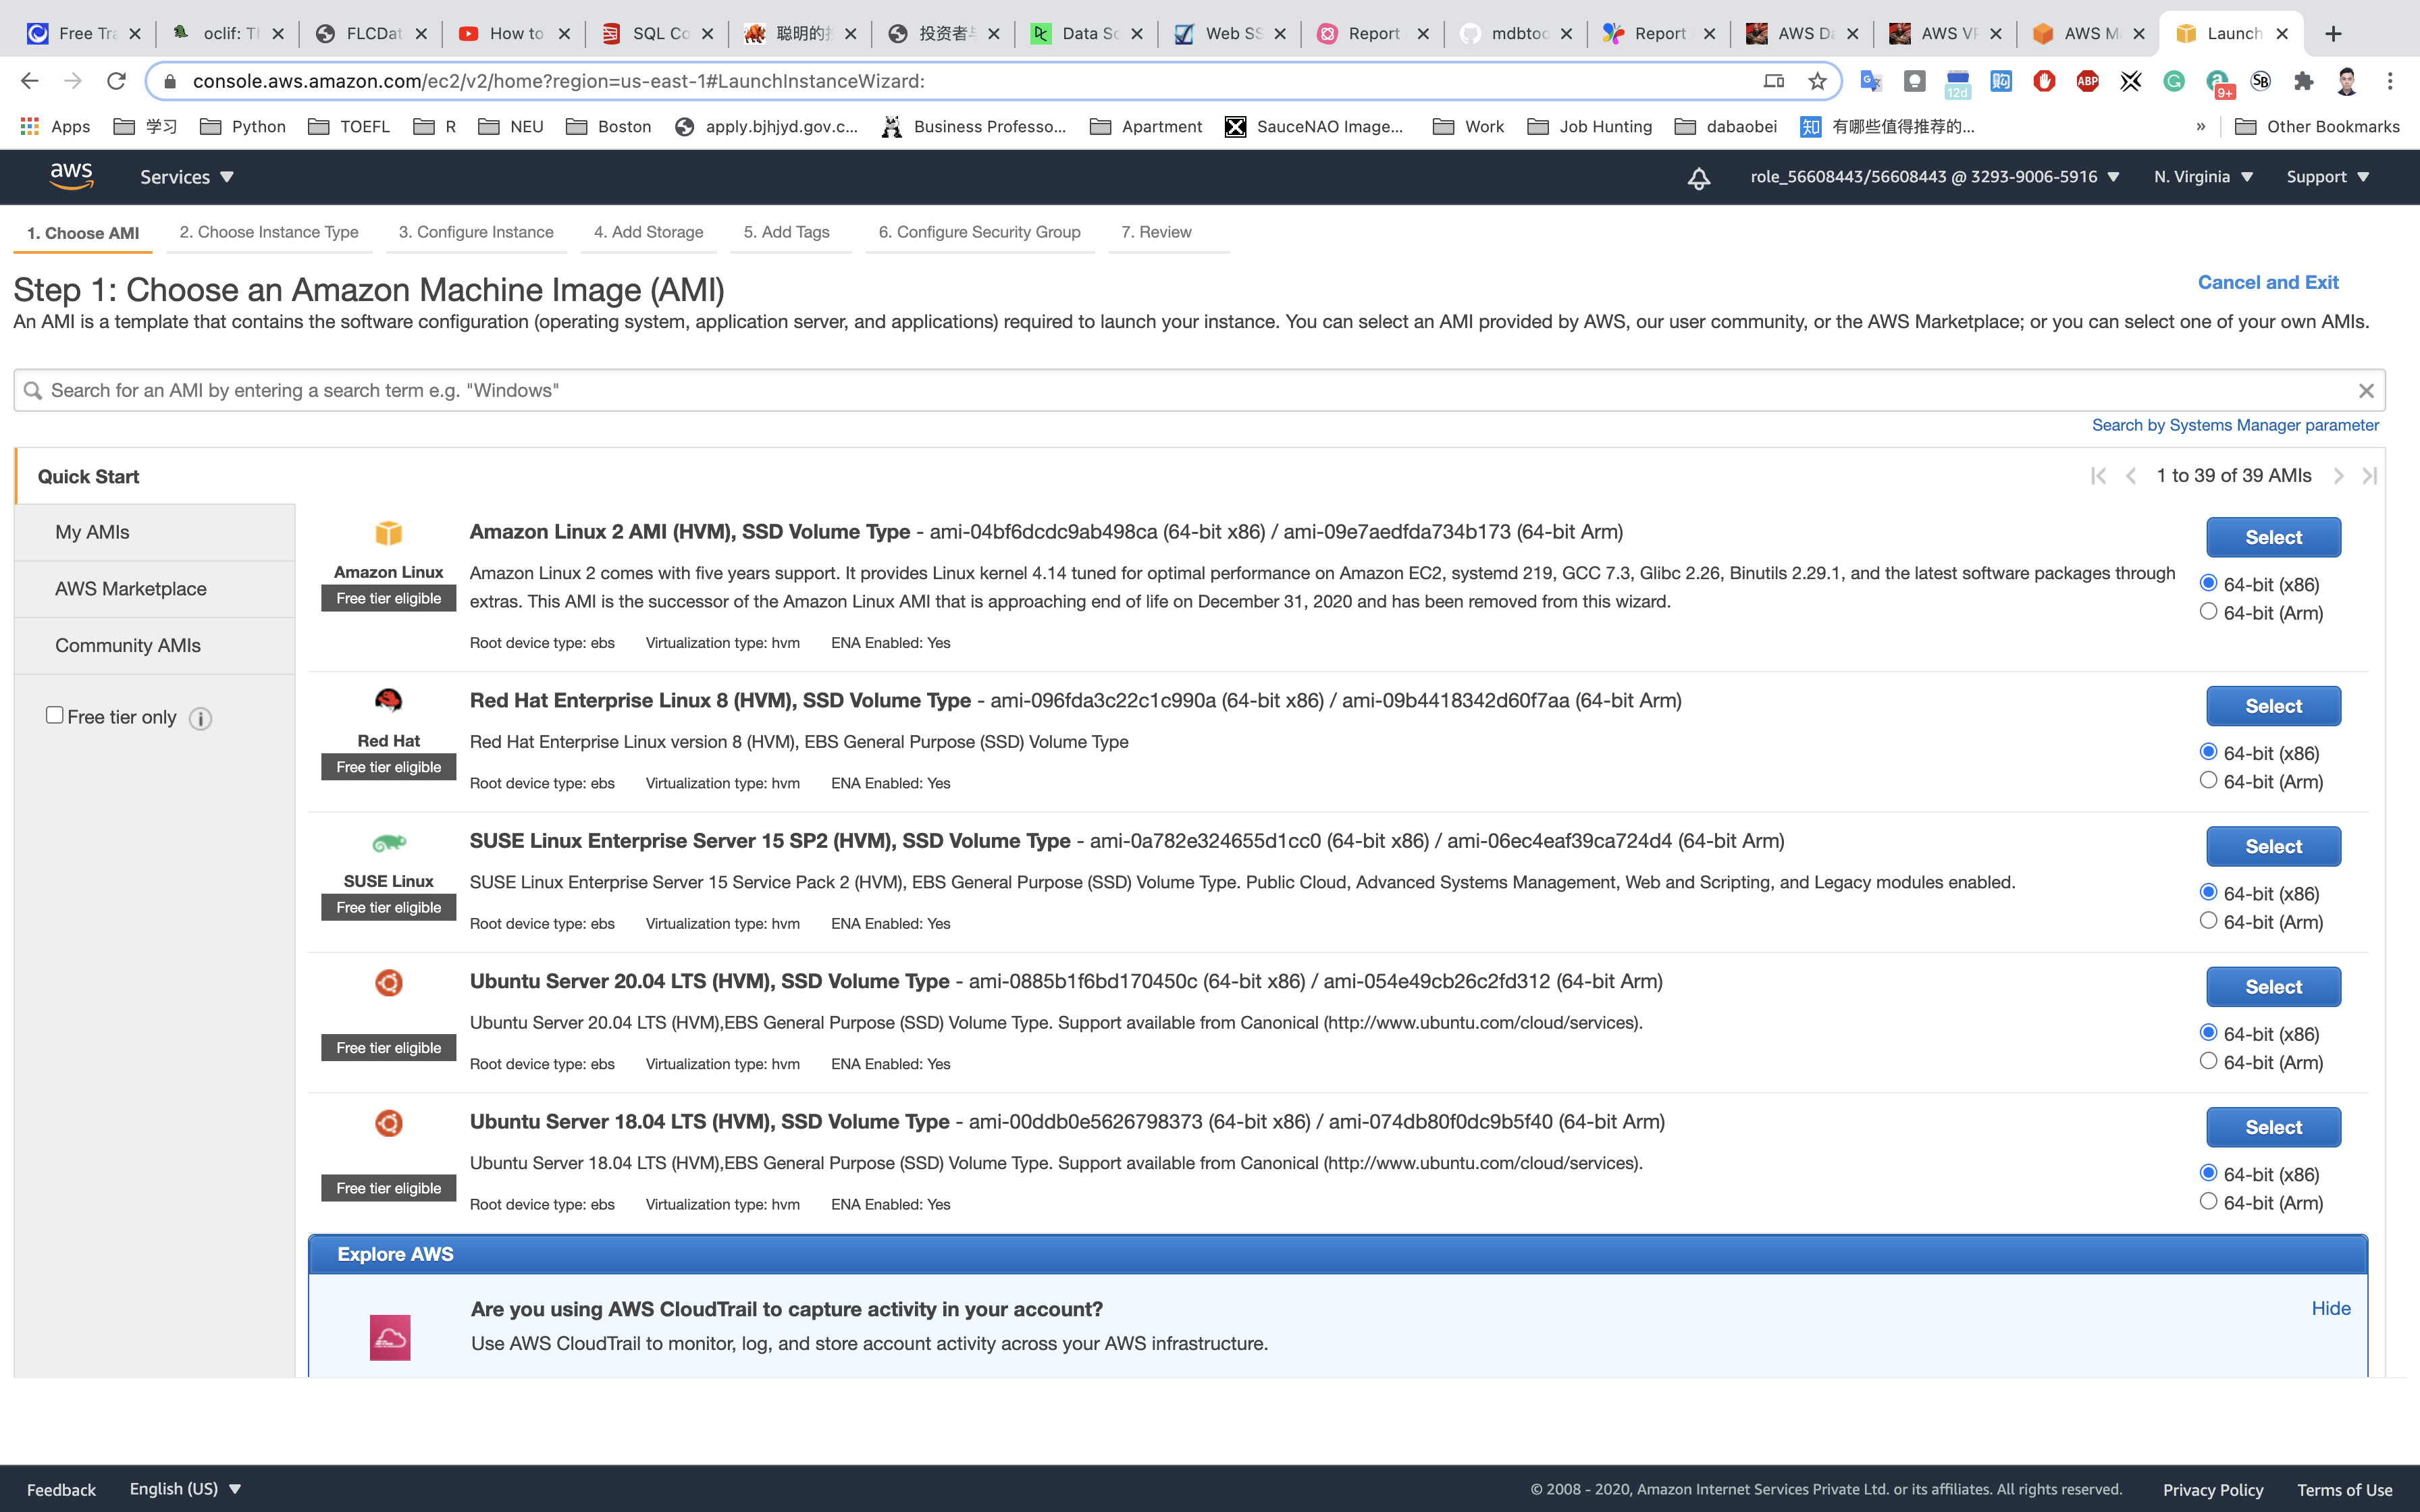Jump to last page of AMIs

click(x=2369, y=476)
